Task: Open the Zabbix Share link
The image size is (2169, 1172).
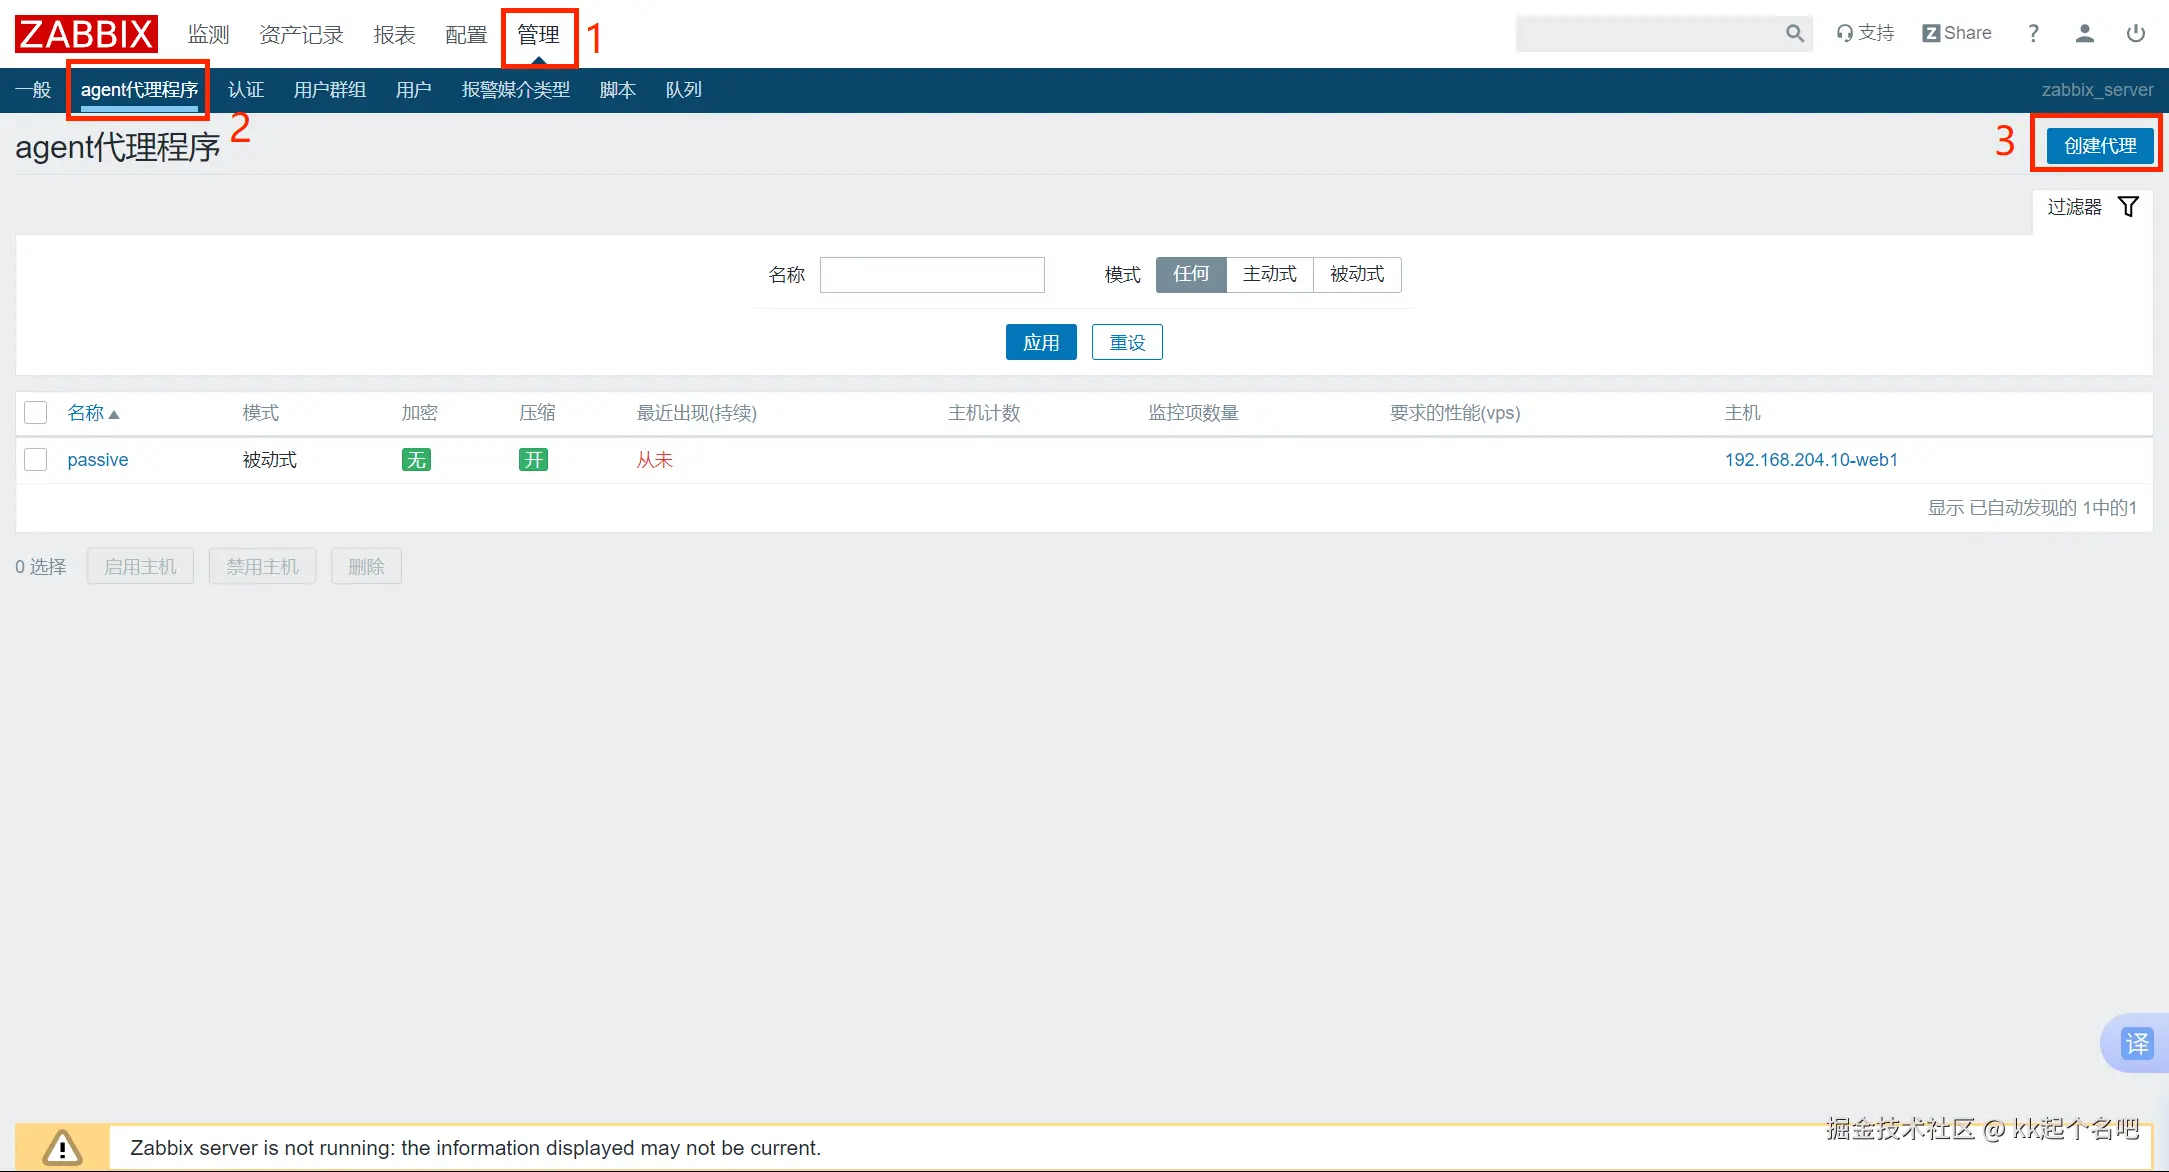Action: point(1957,33)
